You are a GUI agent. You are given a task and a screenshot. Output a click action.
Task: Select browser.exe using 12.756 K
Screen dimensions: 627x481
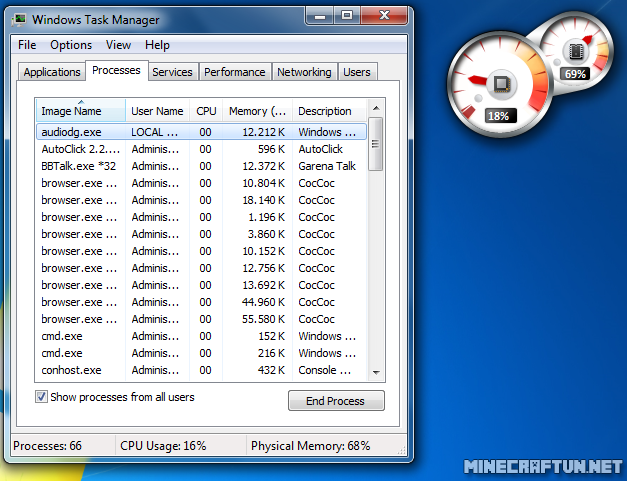pos(202,268)
